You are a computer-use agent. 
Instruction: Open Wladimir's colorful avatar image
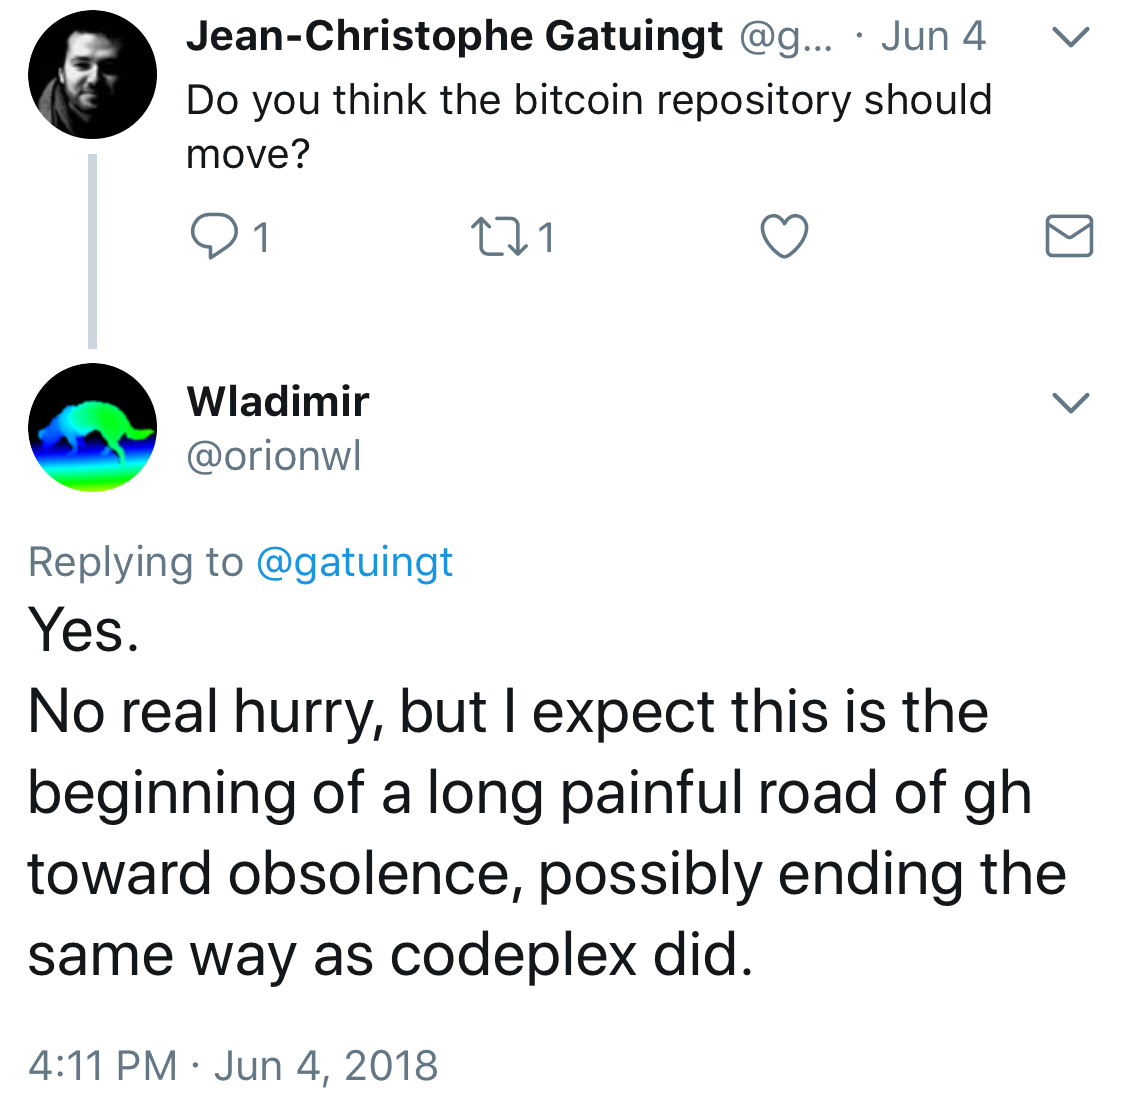[93, 428]
